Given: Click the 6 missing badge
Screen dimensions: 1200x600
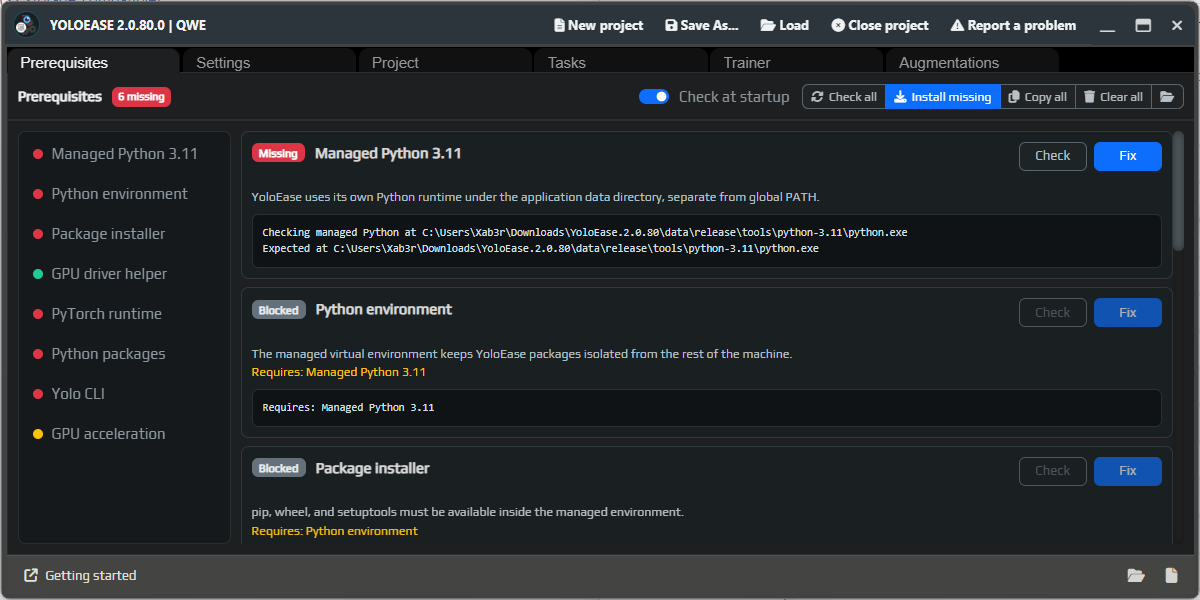Looking at the screenshot, I should (x=141, y=97).
